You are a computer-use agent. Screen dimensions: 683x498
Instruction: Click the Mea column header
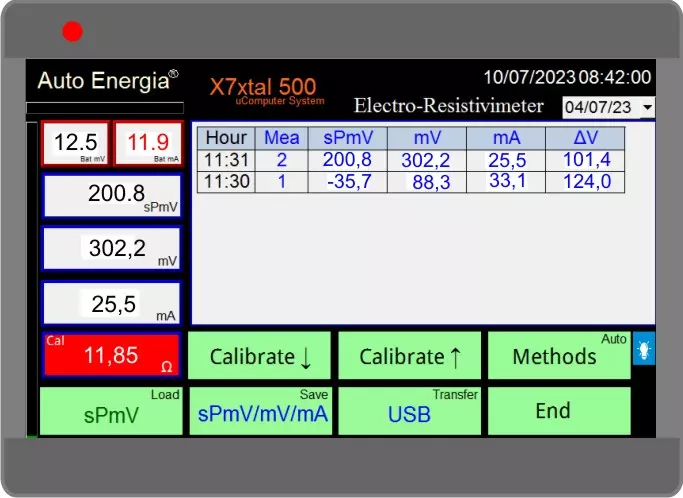(281, 138)
